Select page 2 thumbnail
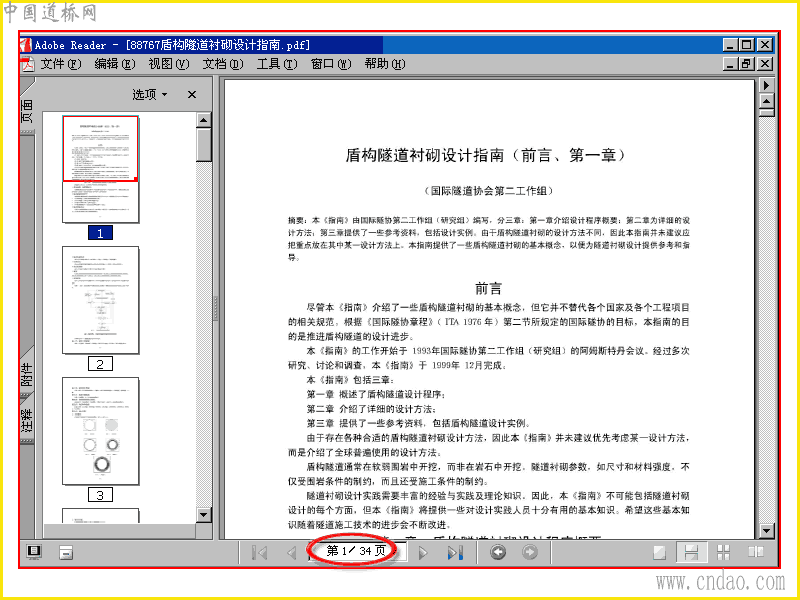 point(101,300)
